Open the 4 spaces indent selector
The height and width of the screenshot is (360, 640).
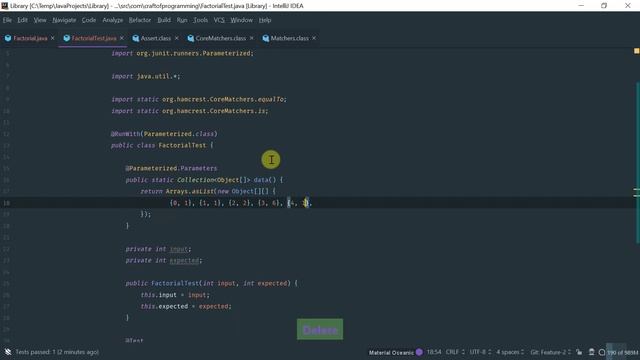point(510,352)
